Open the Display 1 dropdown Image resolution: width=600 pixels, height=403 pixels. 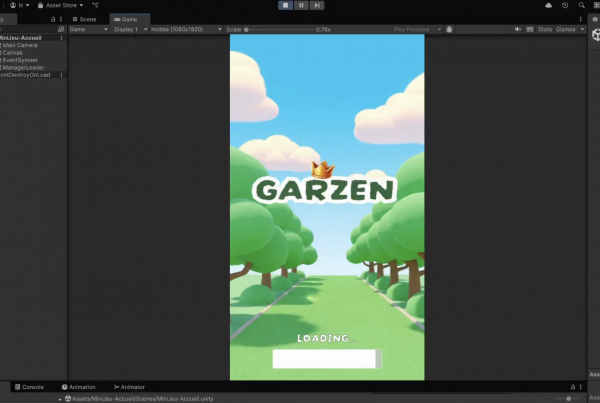coord(127,30)
